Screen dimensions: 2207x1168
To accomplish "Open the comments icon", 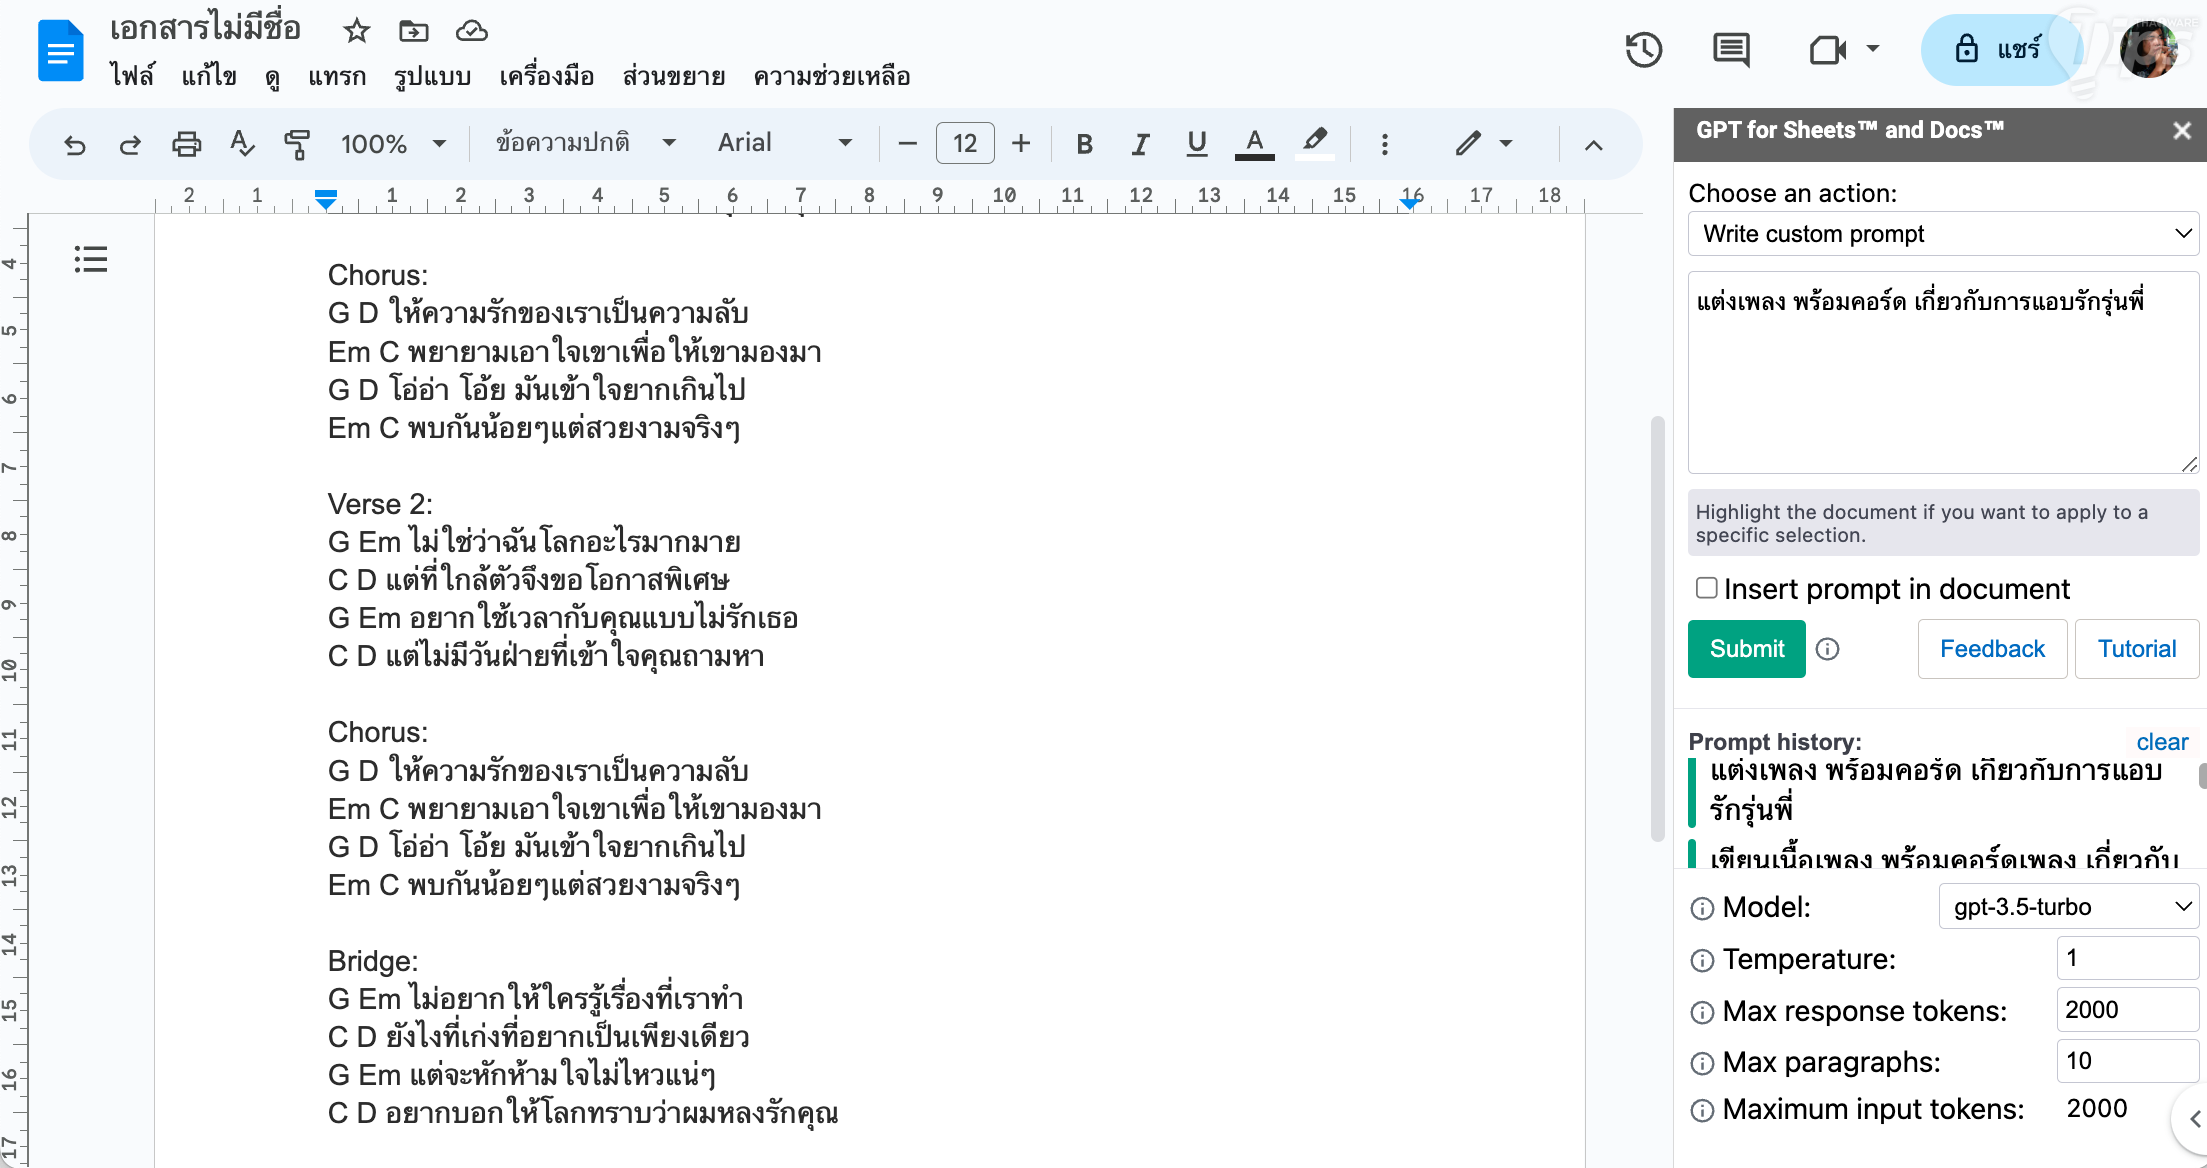I will click(1731, 50).
